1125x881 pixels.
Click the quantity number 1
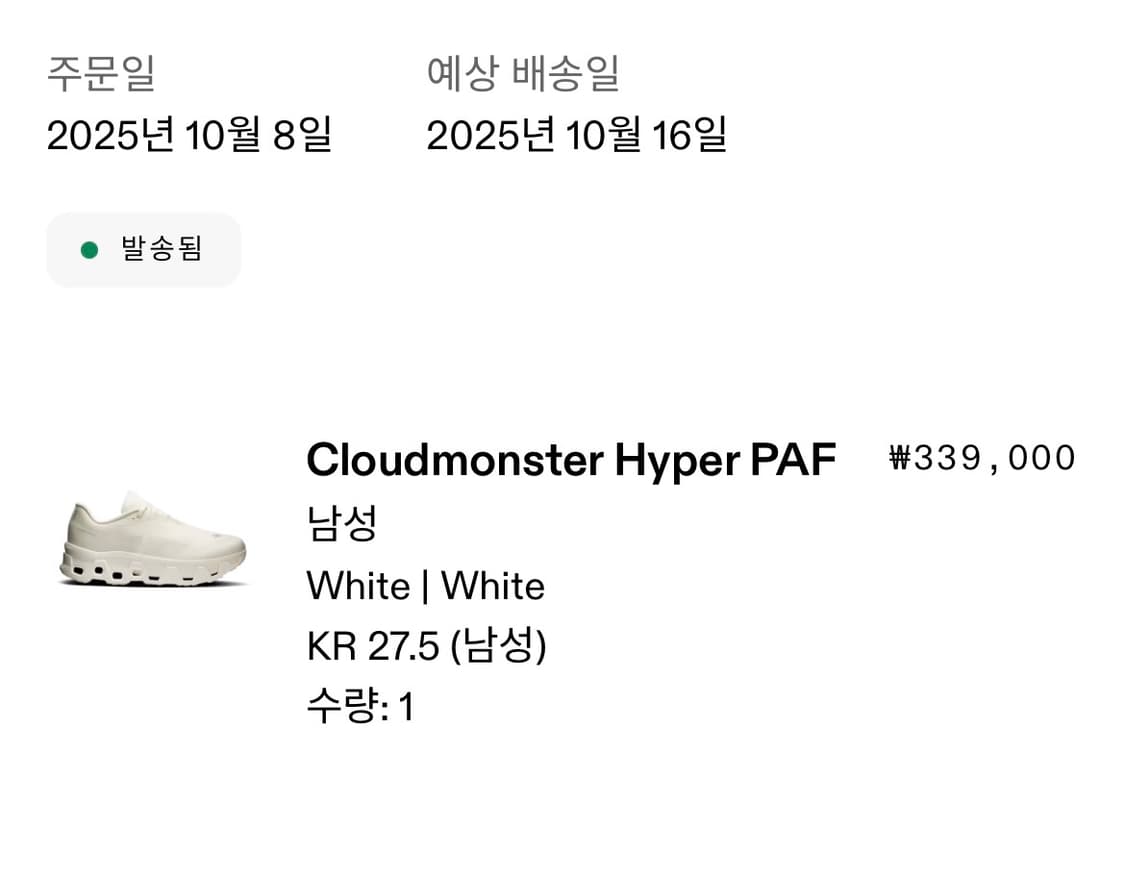click(405, 708)
